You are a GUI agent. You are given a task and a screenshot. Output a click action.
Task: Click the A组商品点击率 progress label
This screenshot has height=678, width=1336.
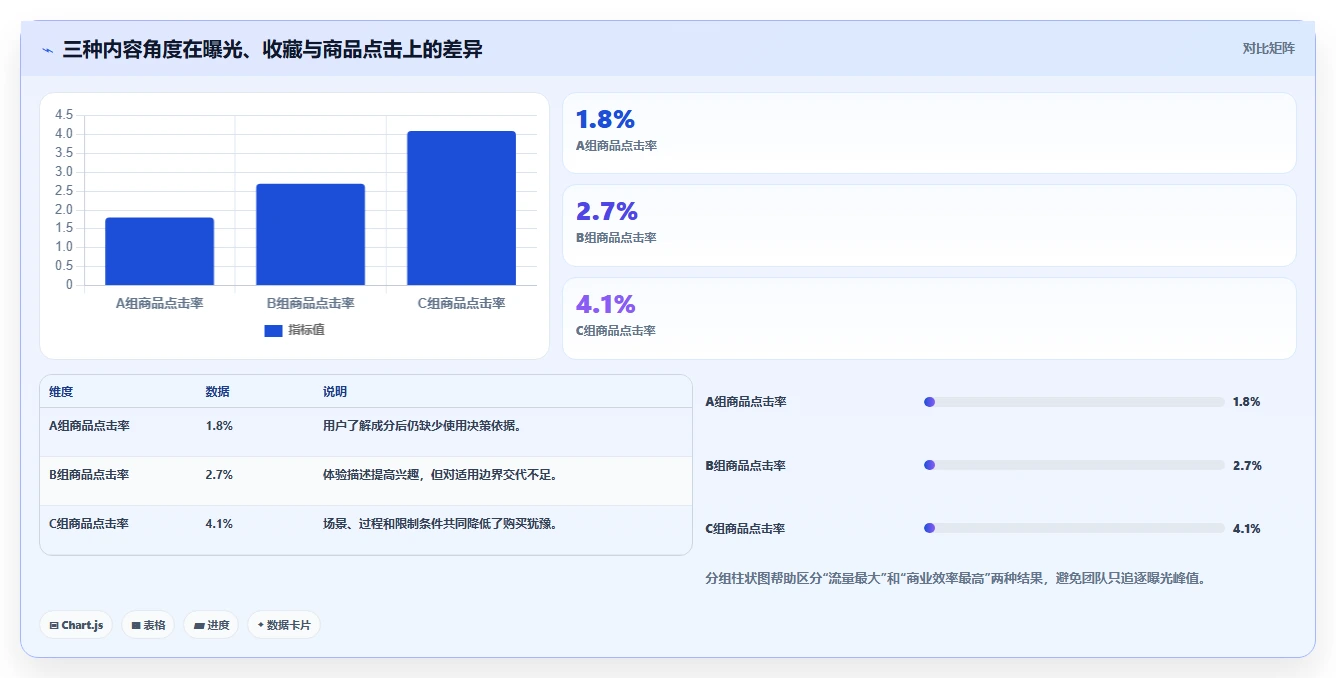coord(746,402)
